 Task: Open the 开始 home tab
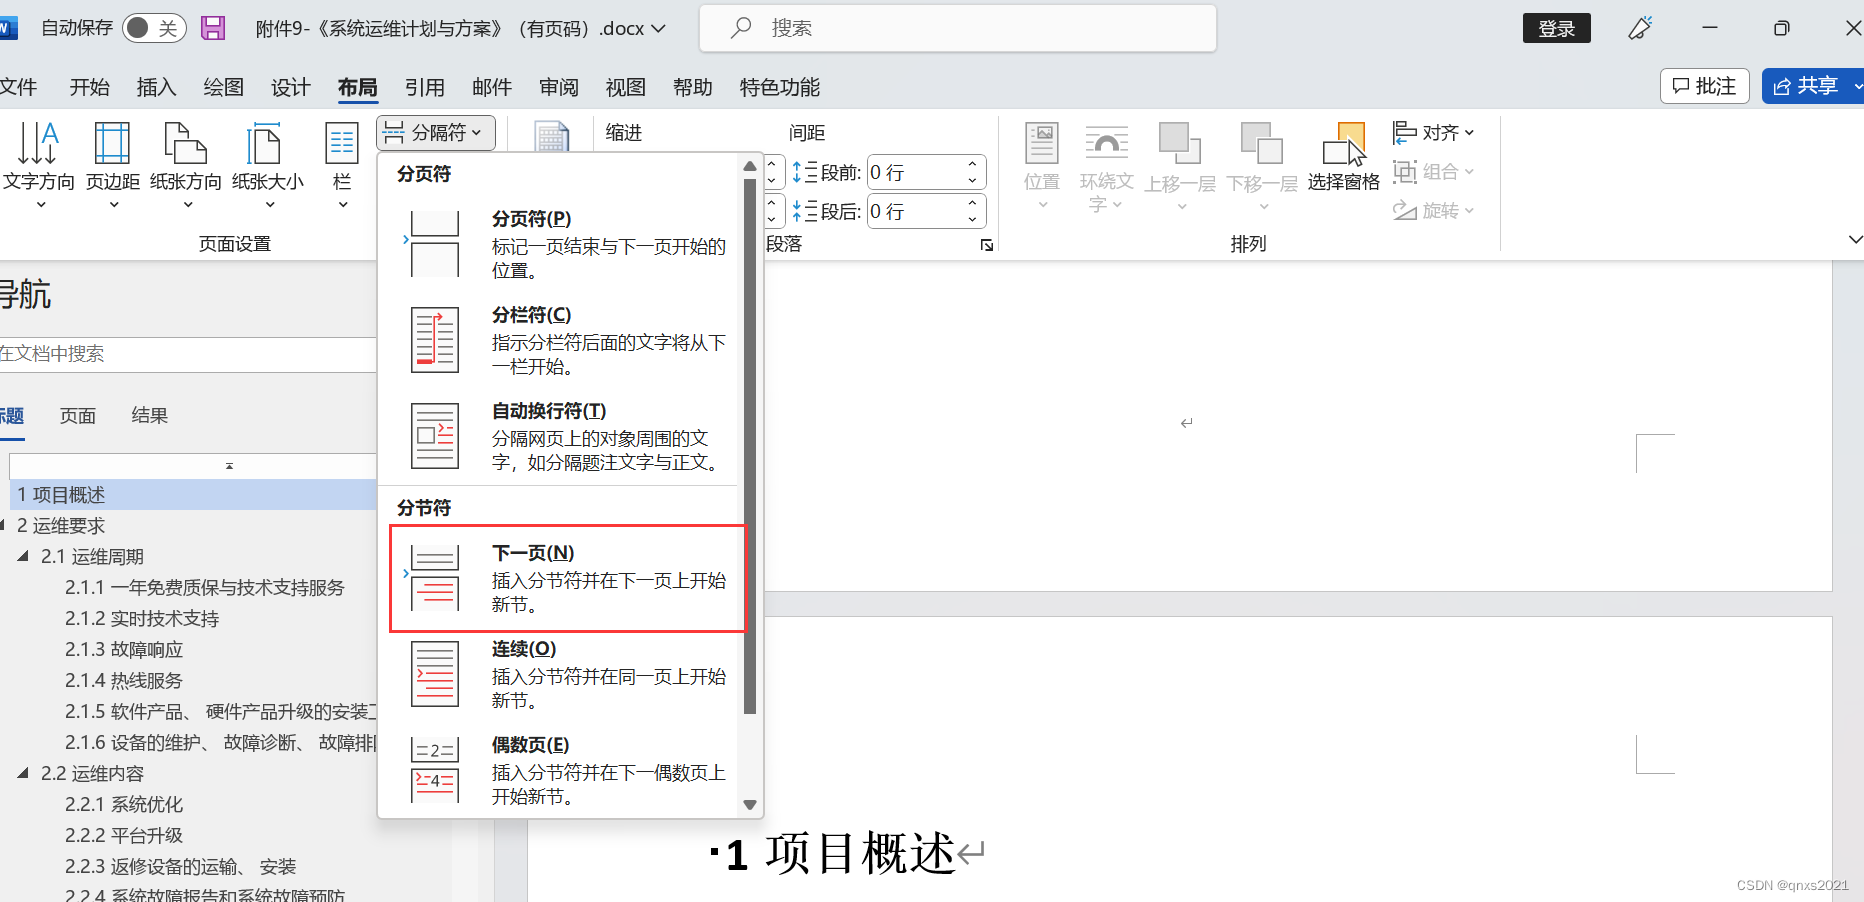pos(89,87)
